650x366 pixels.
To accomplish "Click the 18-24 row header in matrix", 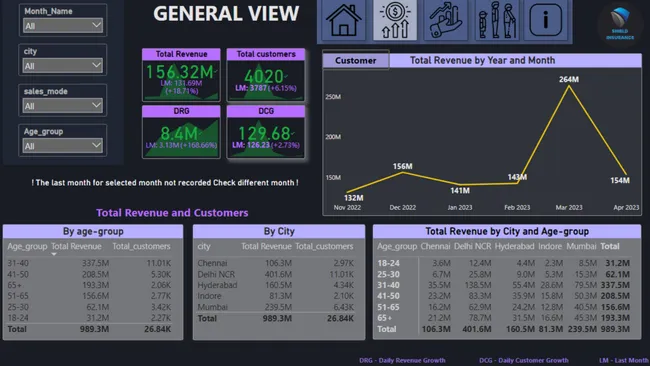I will click(x=388, y=263).
